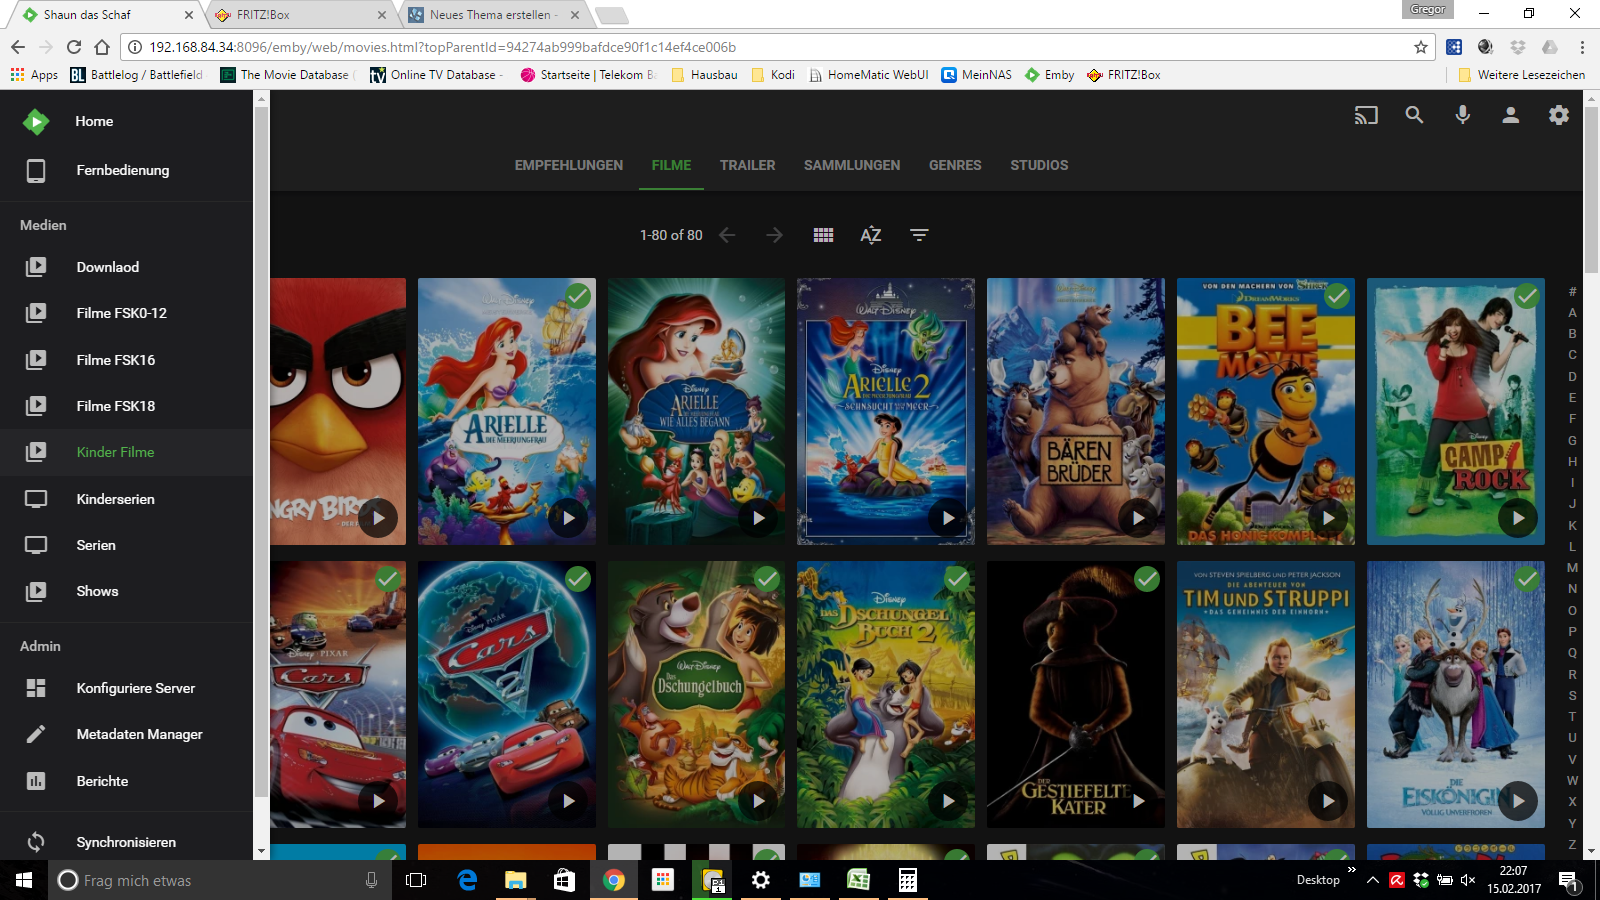Open Filme FSK16 library
1600x900 pixels.
click(126, 360)
